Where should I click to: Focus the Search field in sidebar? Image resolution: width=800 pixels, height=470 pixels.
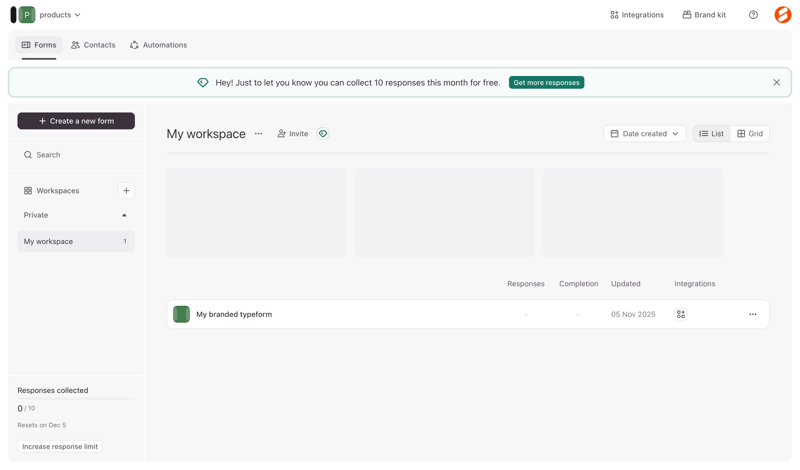coord(76,155)
